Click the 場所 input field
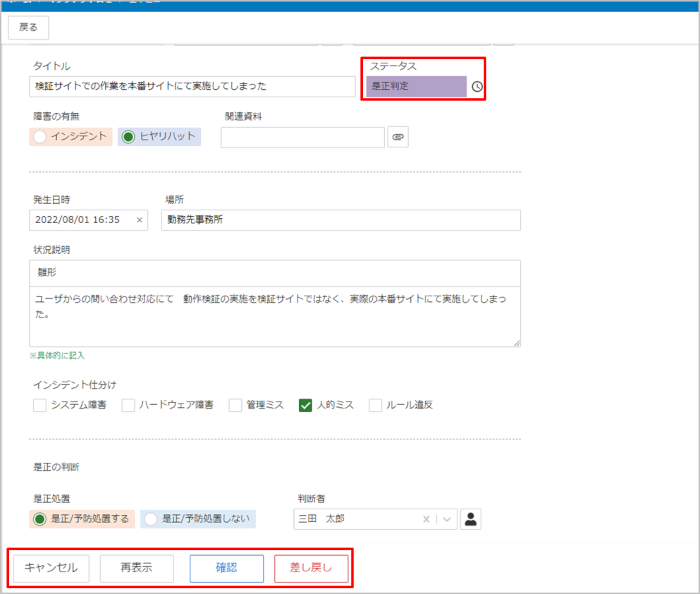The height and width of the screenshot is (594, 700). point(341,220)
